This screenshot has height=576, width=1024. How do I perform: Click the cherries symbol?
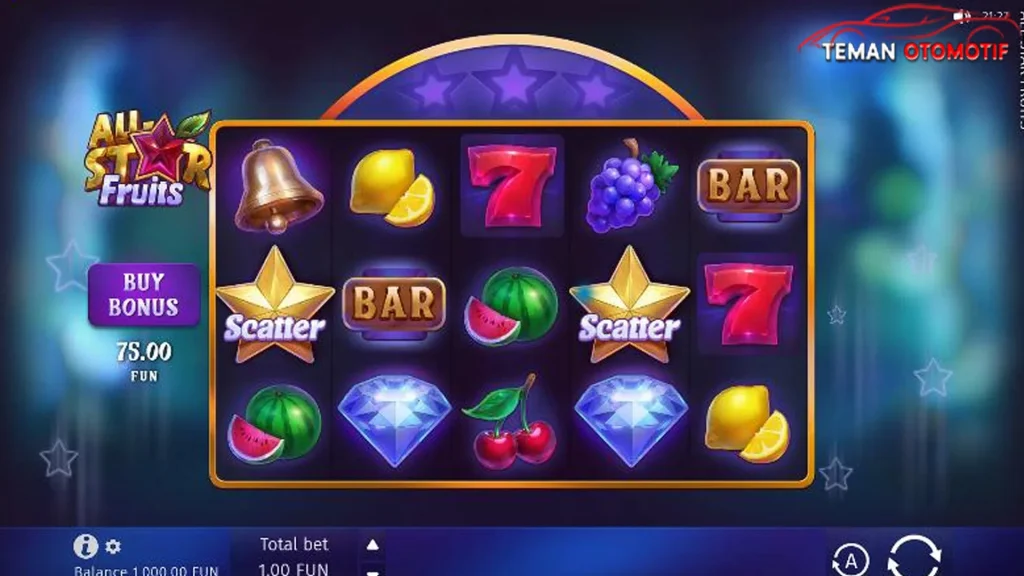(511, 421)
